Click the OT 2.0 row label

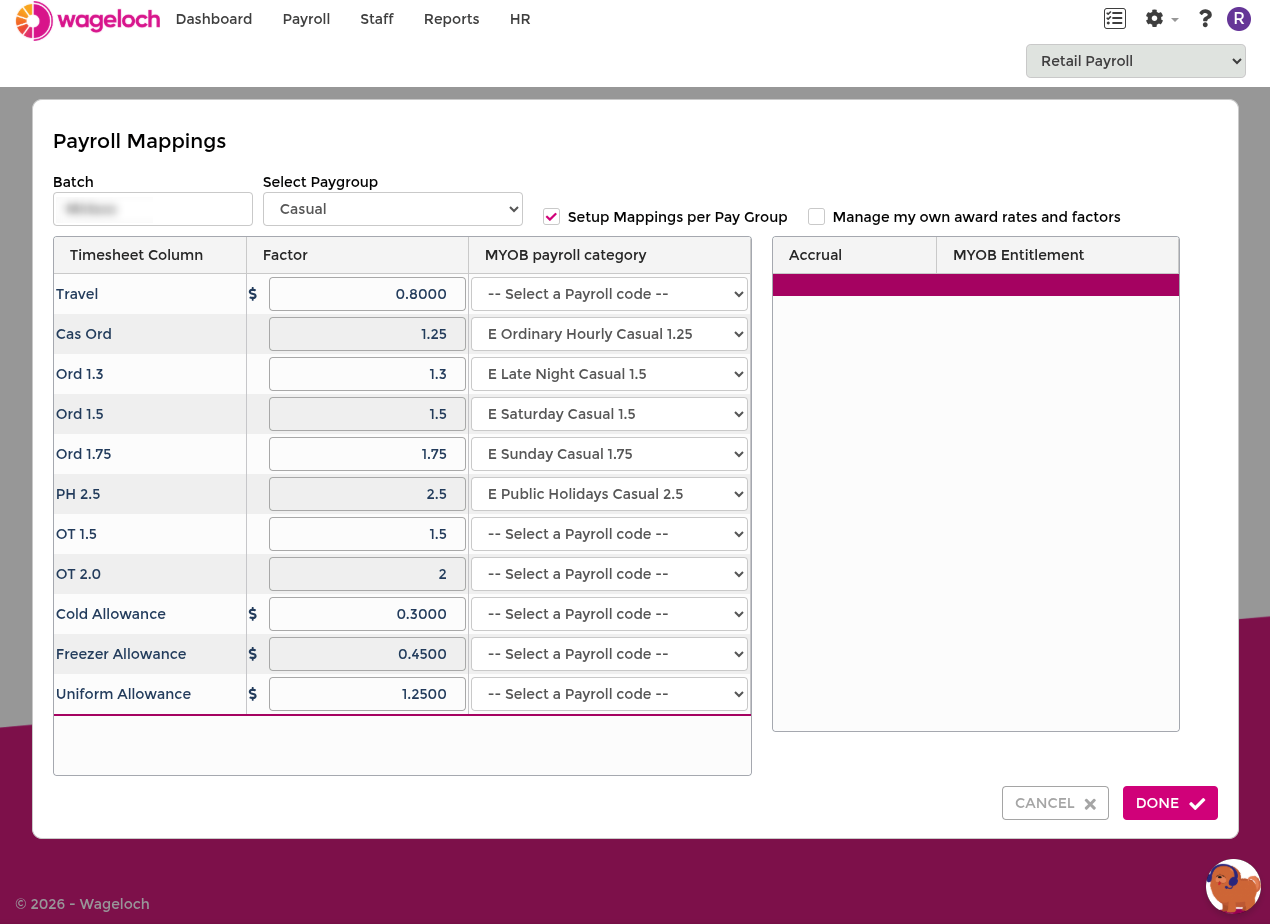(x=78, y=574)
